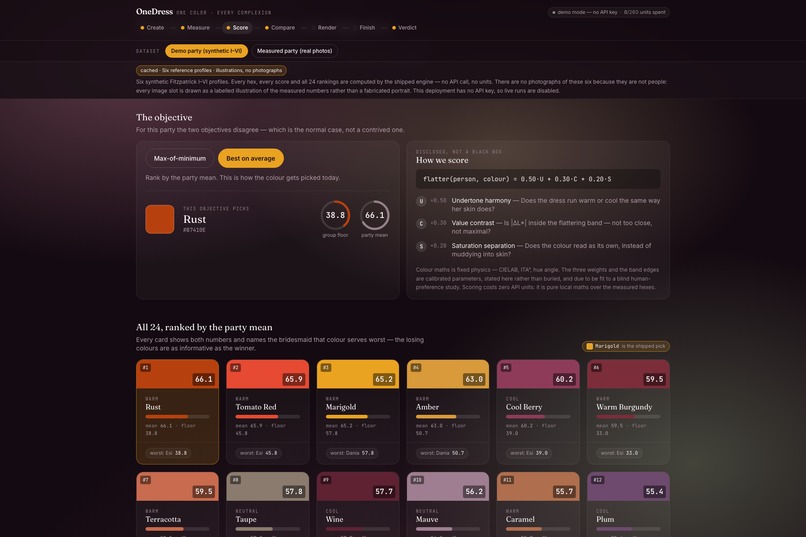The image size is (806, 537).
Task: Click the #10 rank badge on Mauve
Action: click(417, 480)
